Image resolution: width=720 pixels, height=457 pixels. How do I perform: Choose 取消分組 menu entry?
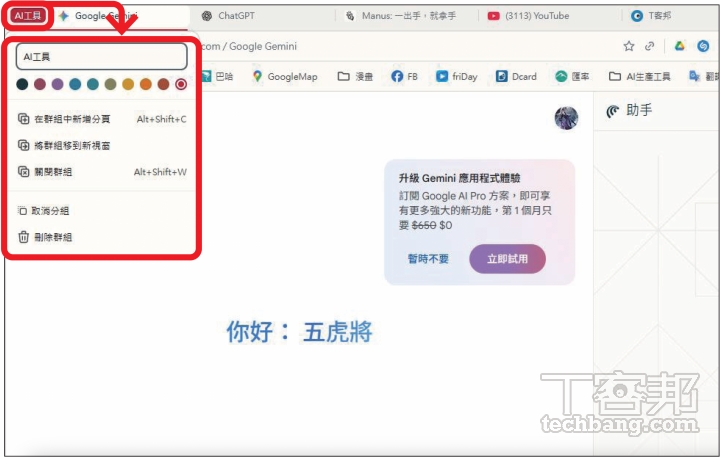tap(102, 211)
